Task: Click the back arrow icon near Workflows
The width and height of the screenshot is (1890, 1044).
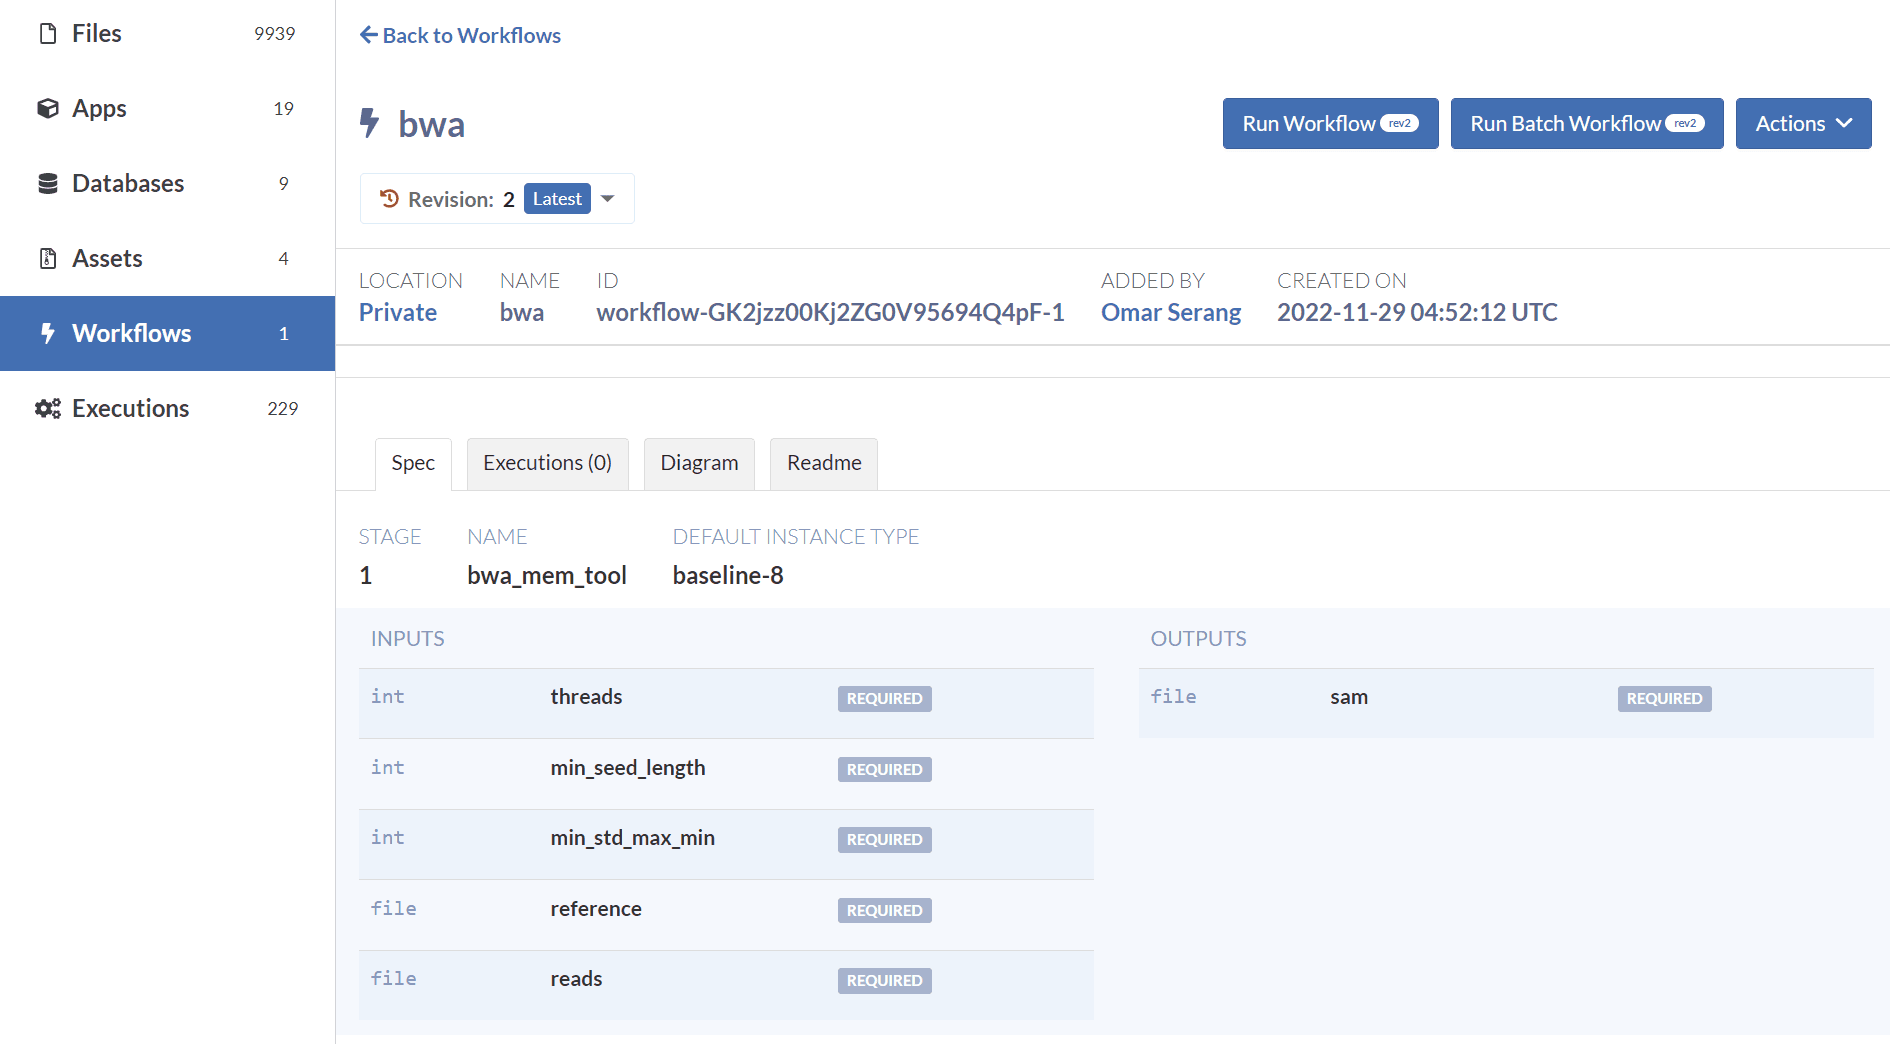Action: click(368, 35)
